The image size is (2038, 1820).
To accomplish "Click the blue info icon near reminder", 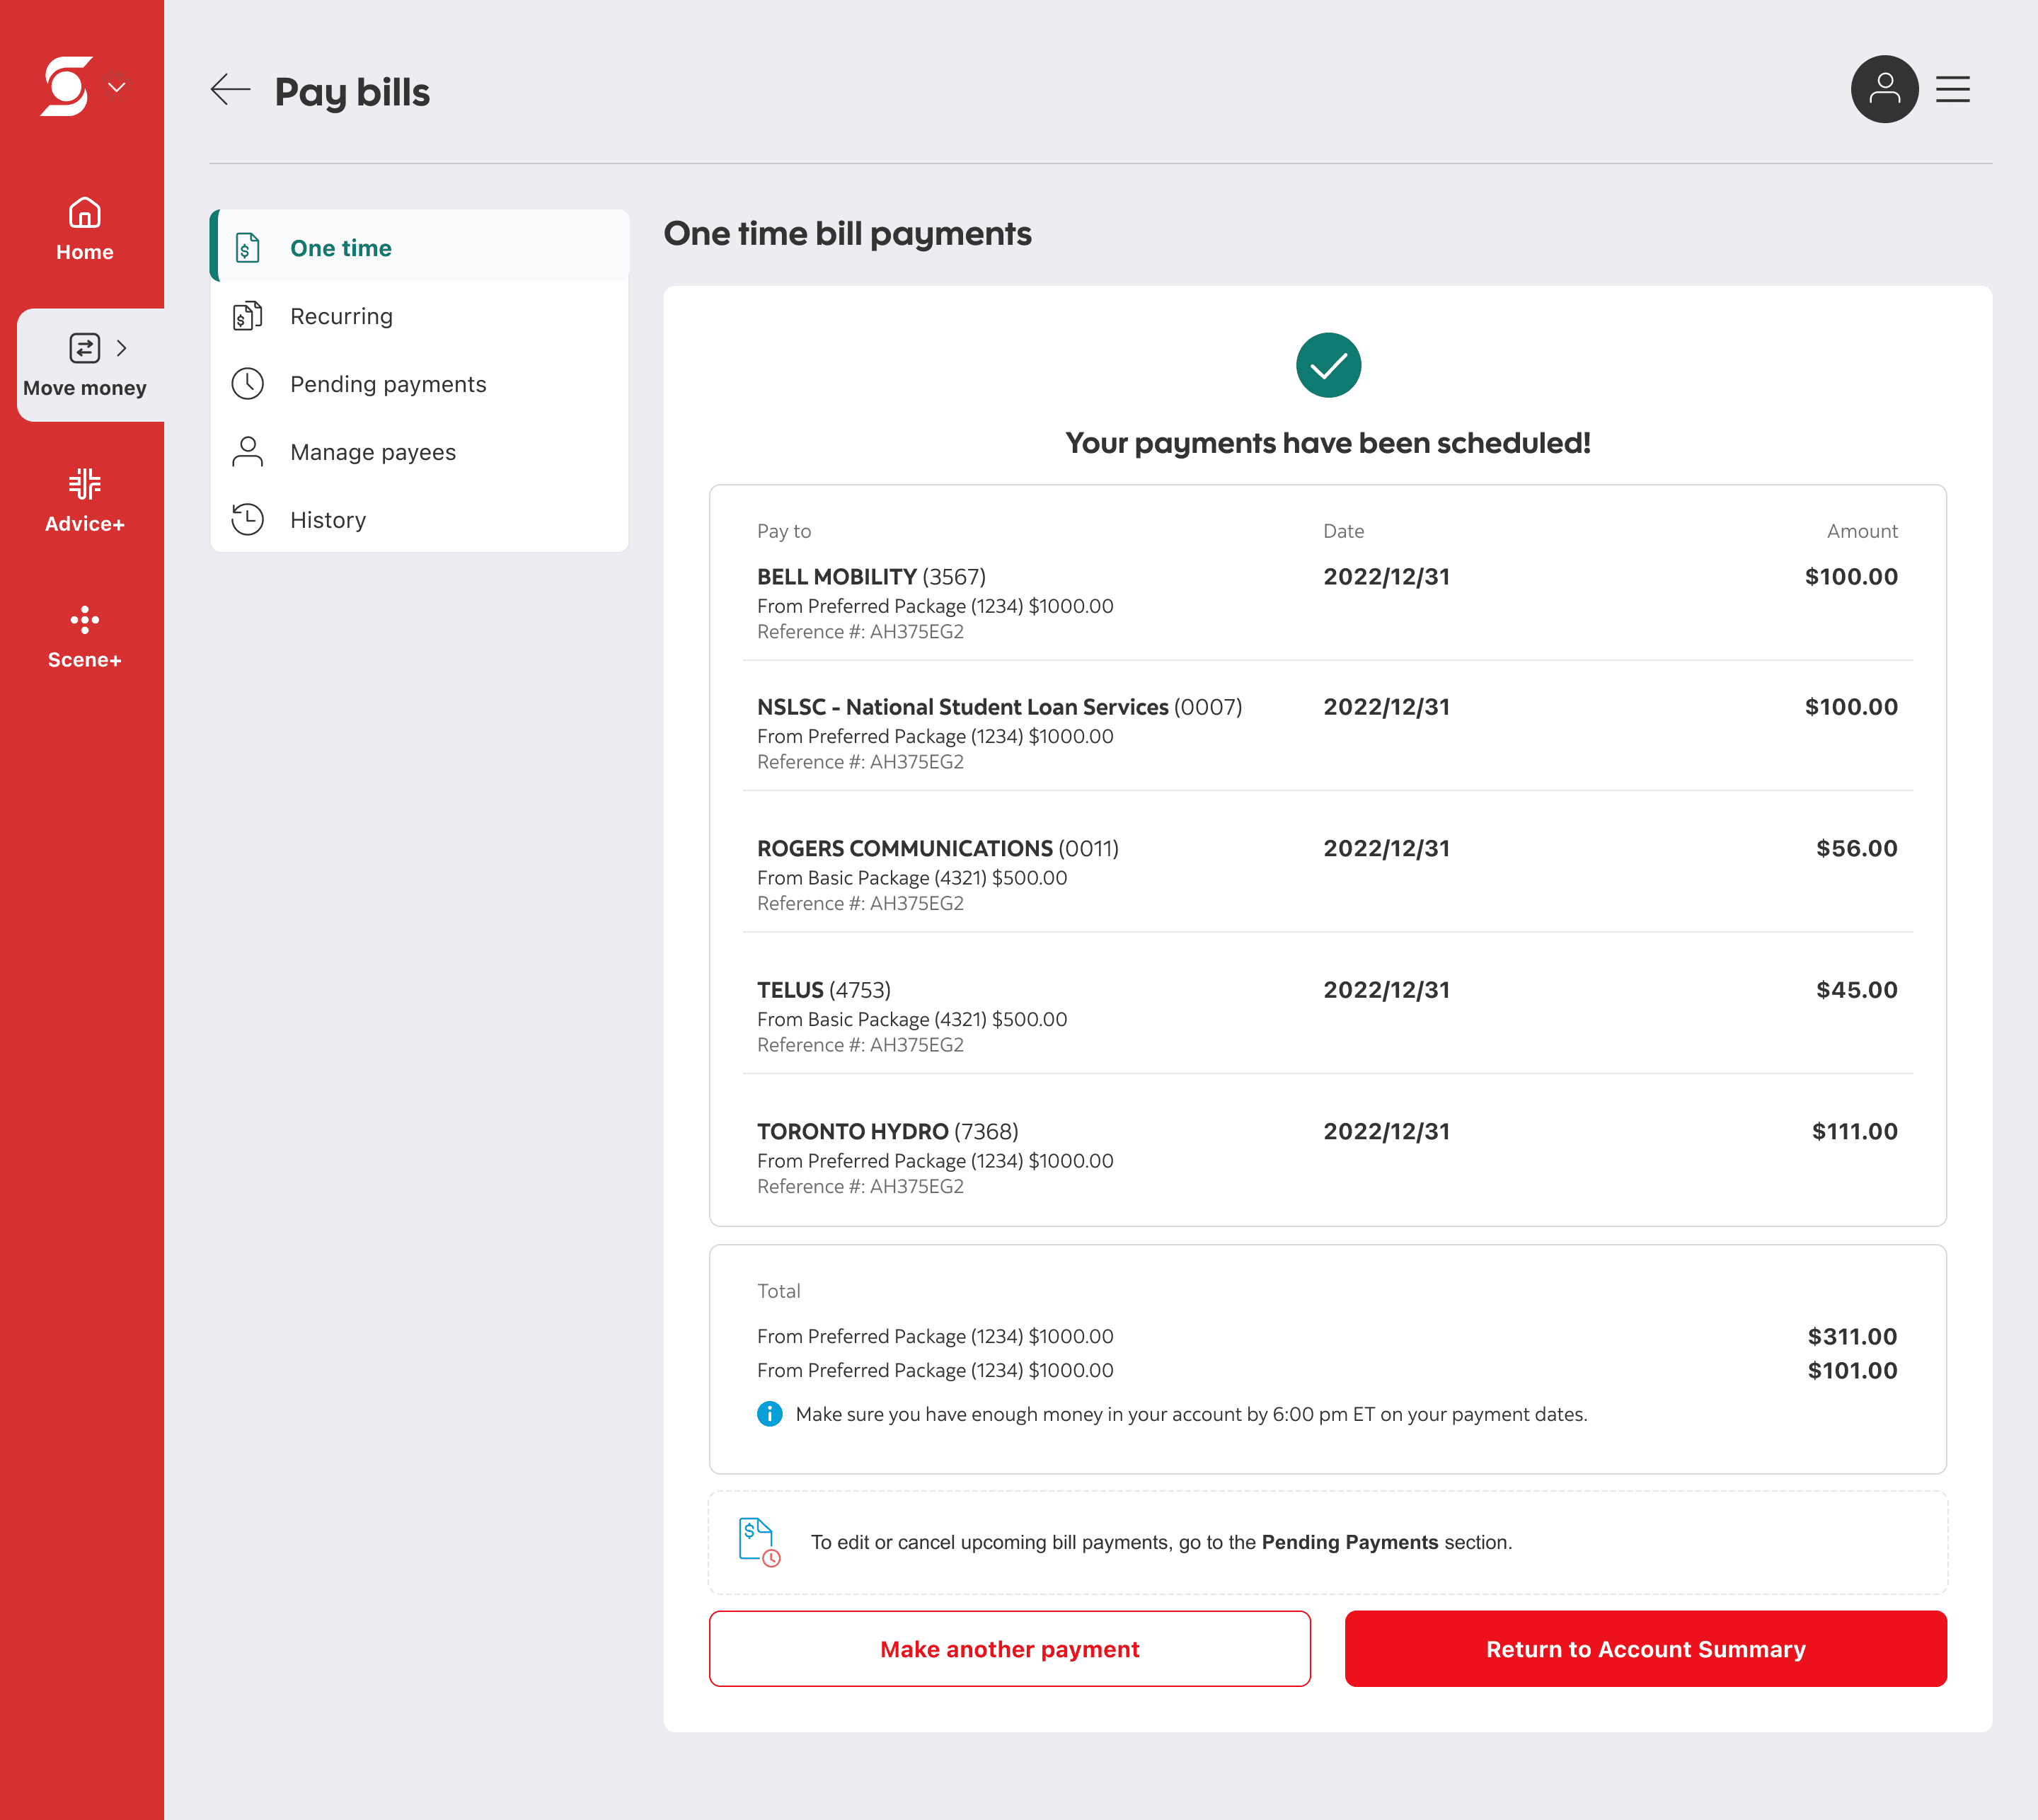I will pos(769,1414).
